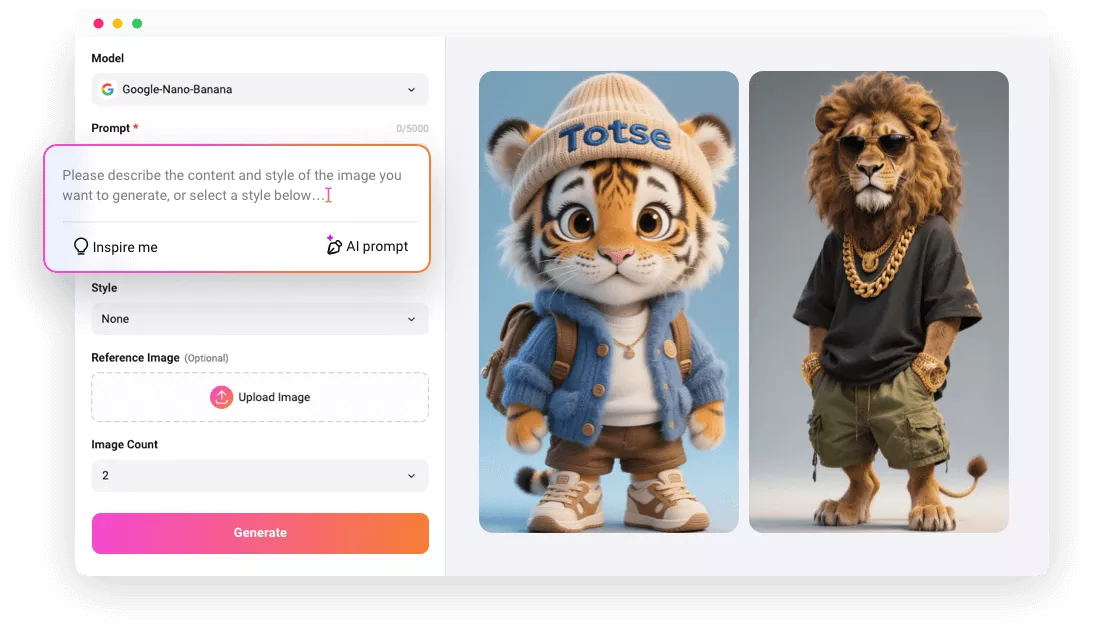Click the chevron arrow on the Style selector
Screen dimensions: 1094x635
[x=411, y=318]
